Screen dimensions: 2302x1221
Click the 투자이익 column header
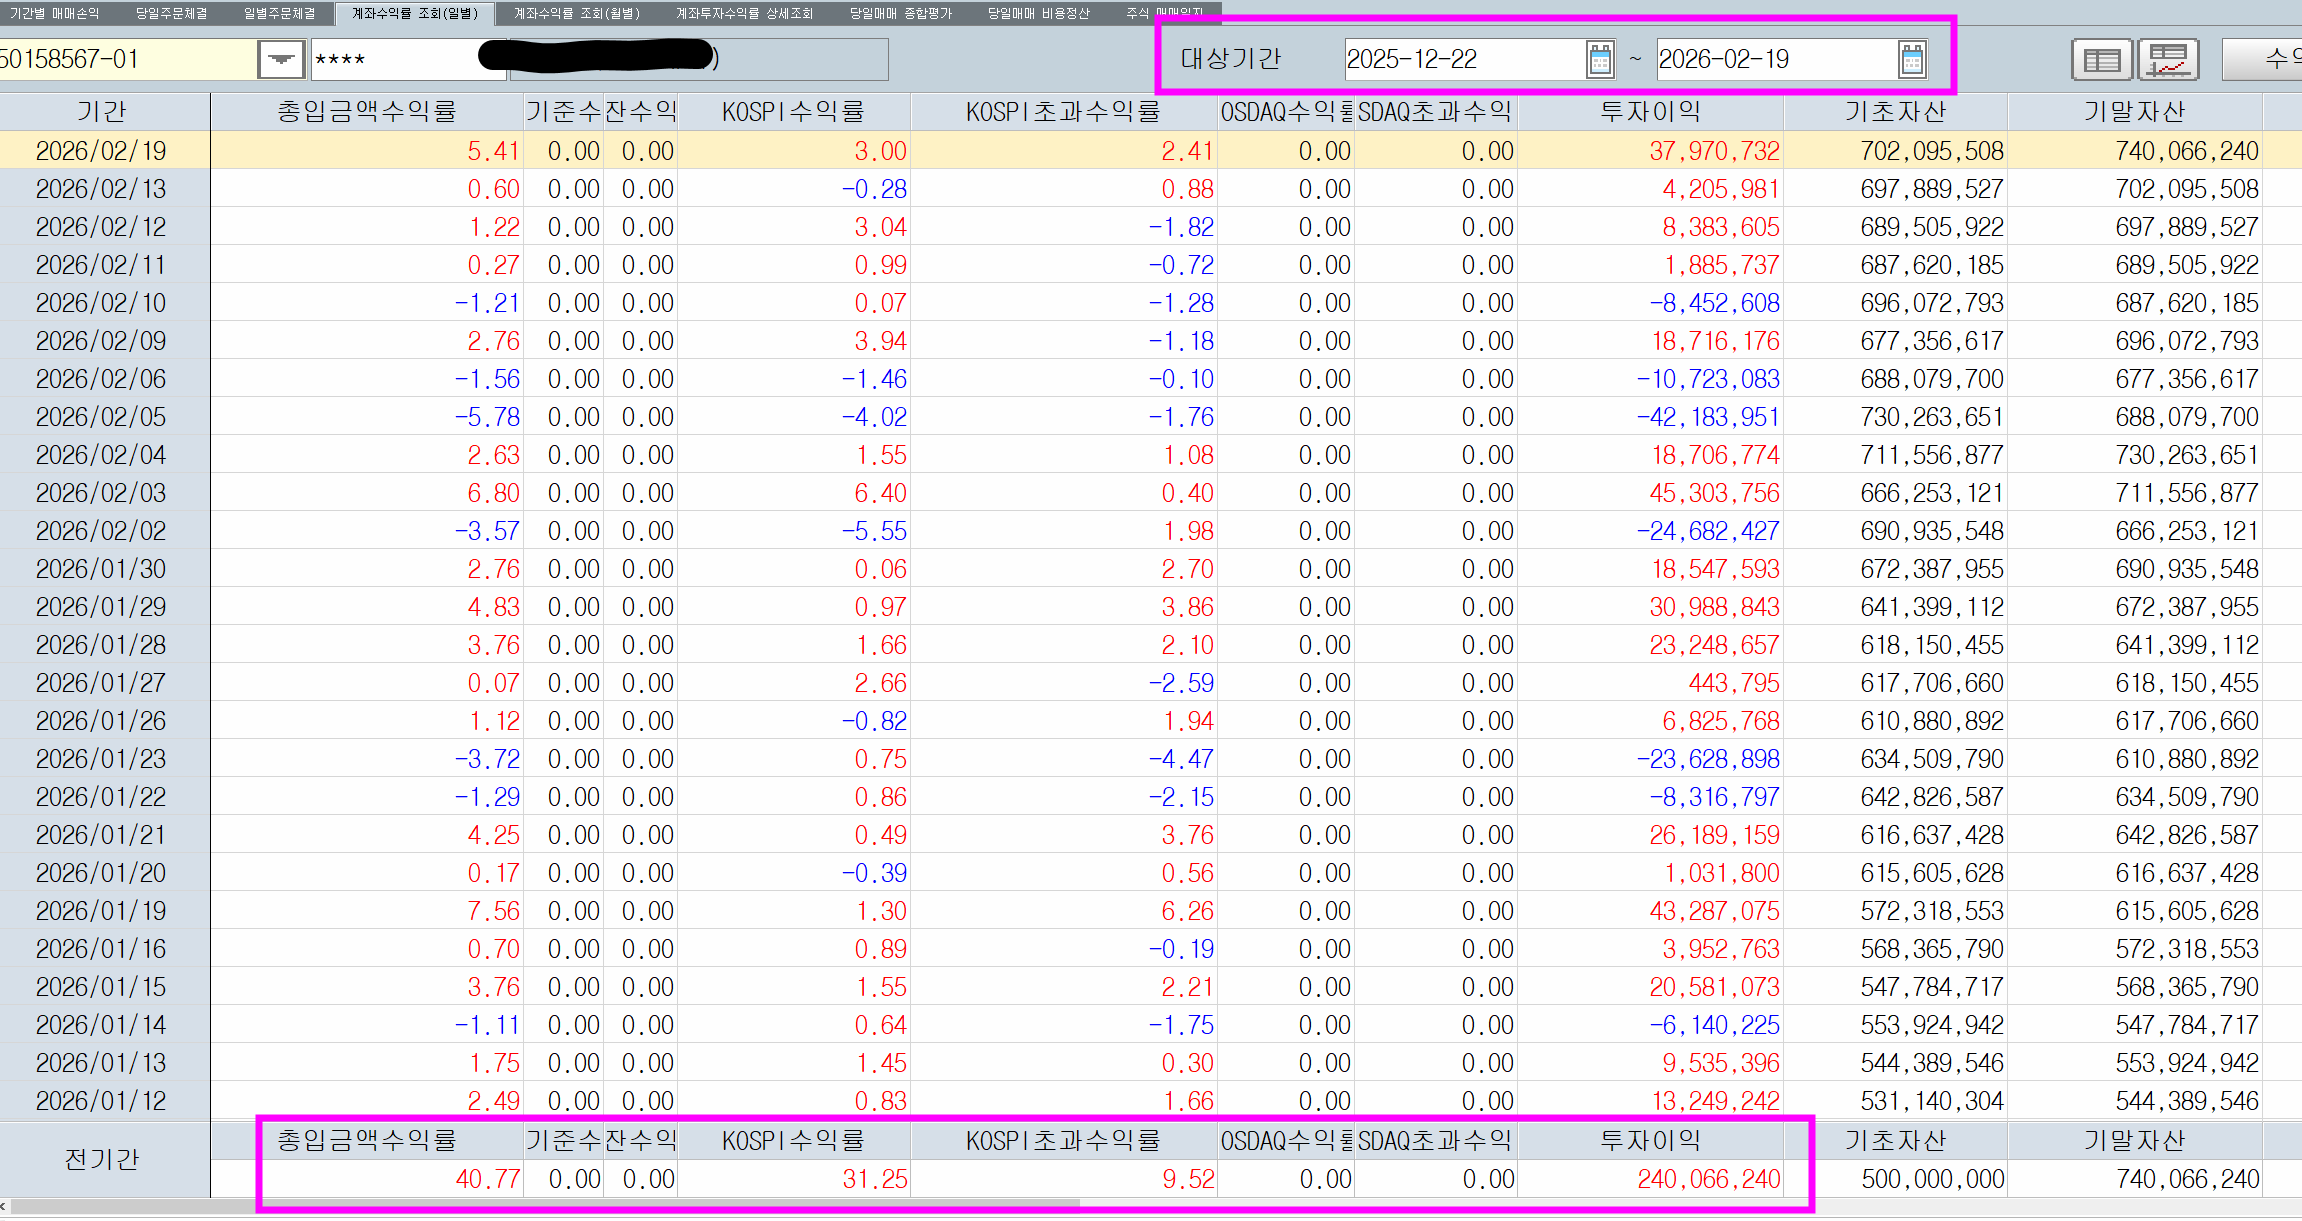pyautogui.click(x=1650, y=111)
